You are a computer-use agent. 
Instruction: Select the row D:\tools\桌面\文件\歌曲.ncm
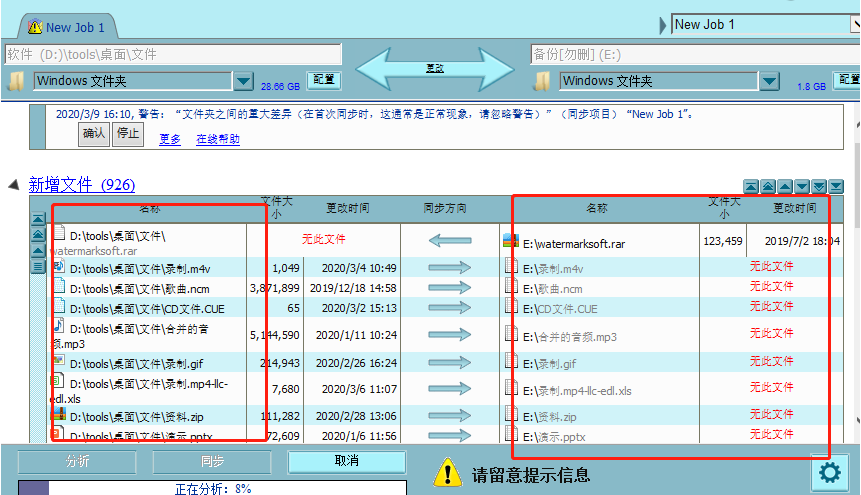[139, 288]
